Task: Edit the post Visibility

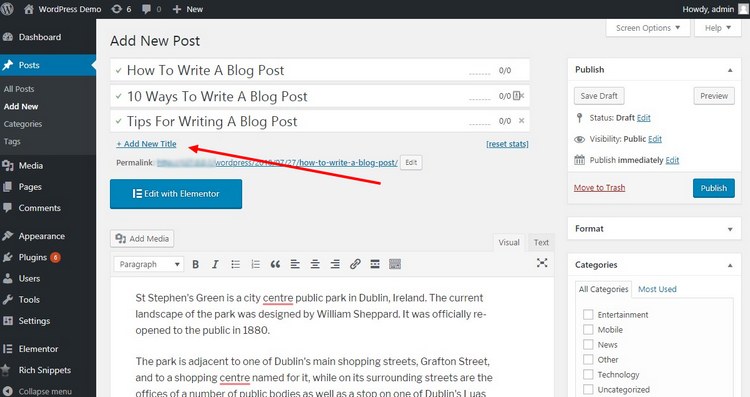Action: tap(655, 139)
